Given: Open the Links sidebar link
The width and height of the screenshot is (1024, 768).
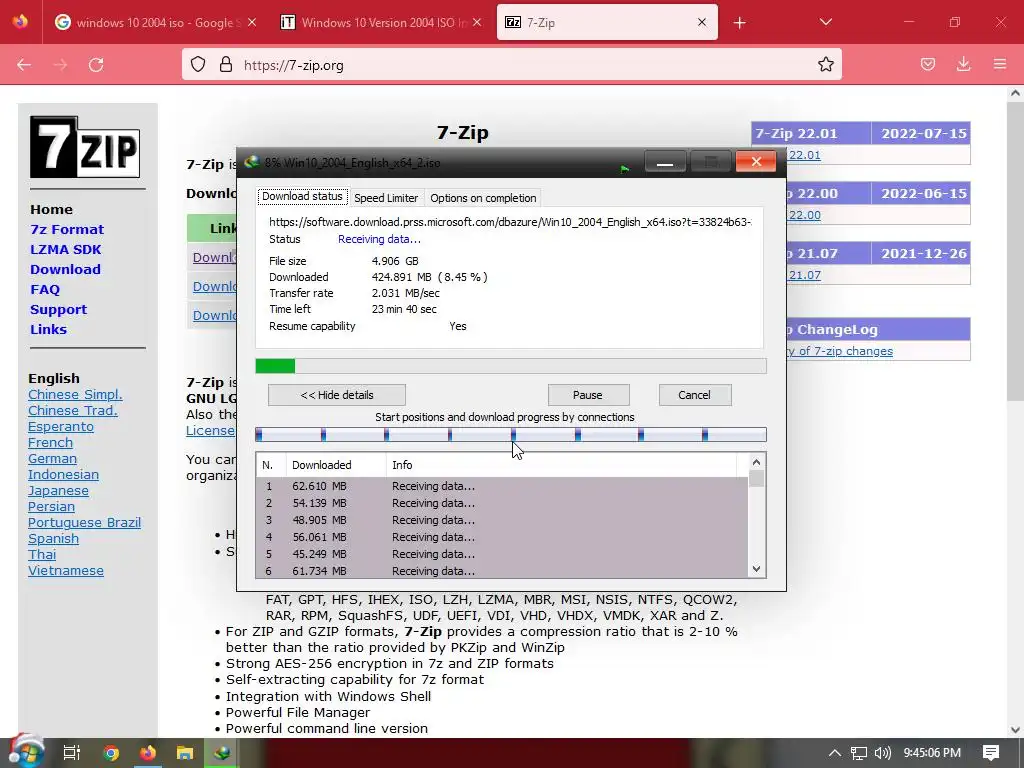Looking at the screenshot, I should coord(48,329).
